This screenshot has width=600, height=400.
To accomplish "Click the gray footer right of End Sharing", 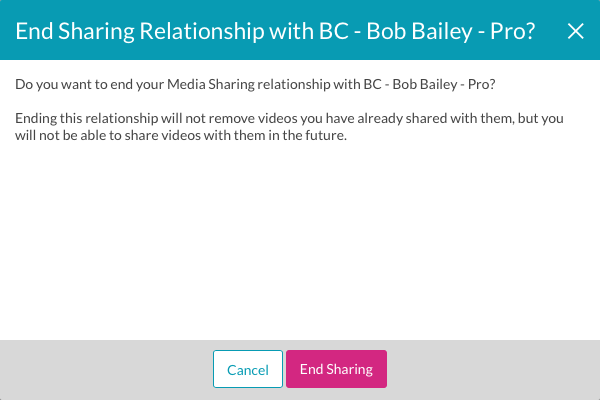I will tap(494, 370).
